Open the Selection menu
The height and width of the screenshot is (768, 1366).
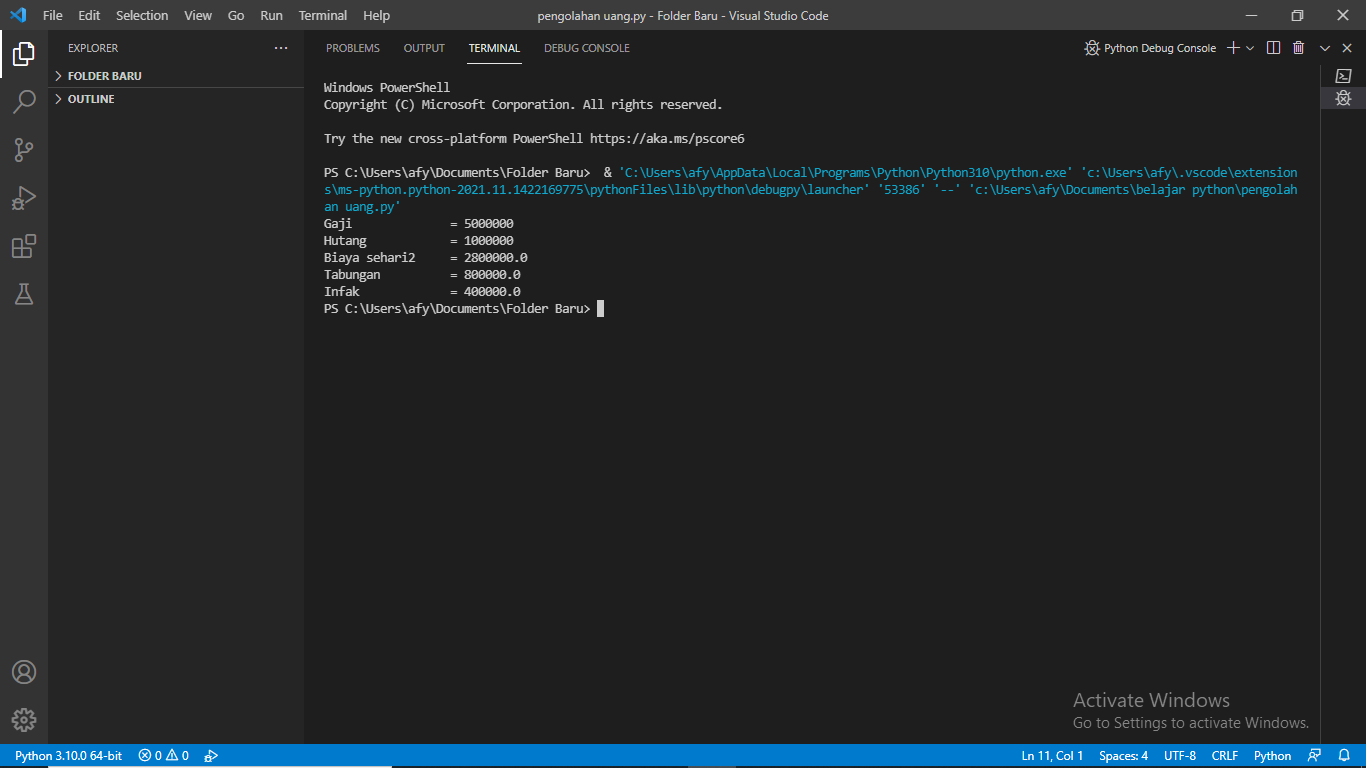142,15
